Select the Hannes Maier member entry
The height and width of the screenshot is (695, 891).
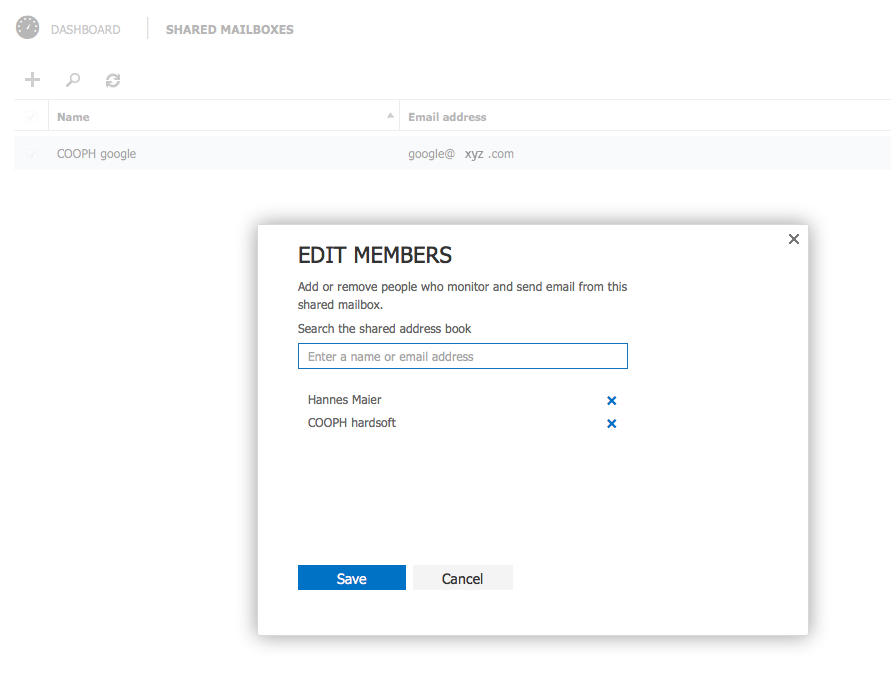click(x=344, y=399)
